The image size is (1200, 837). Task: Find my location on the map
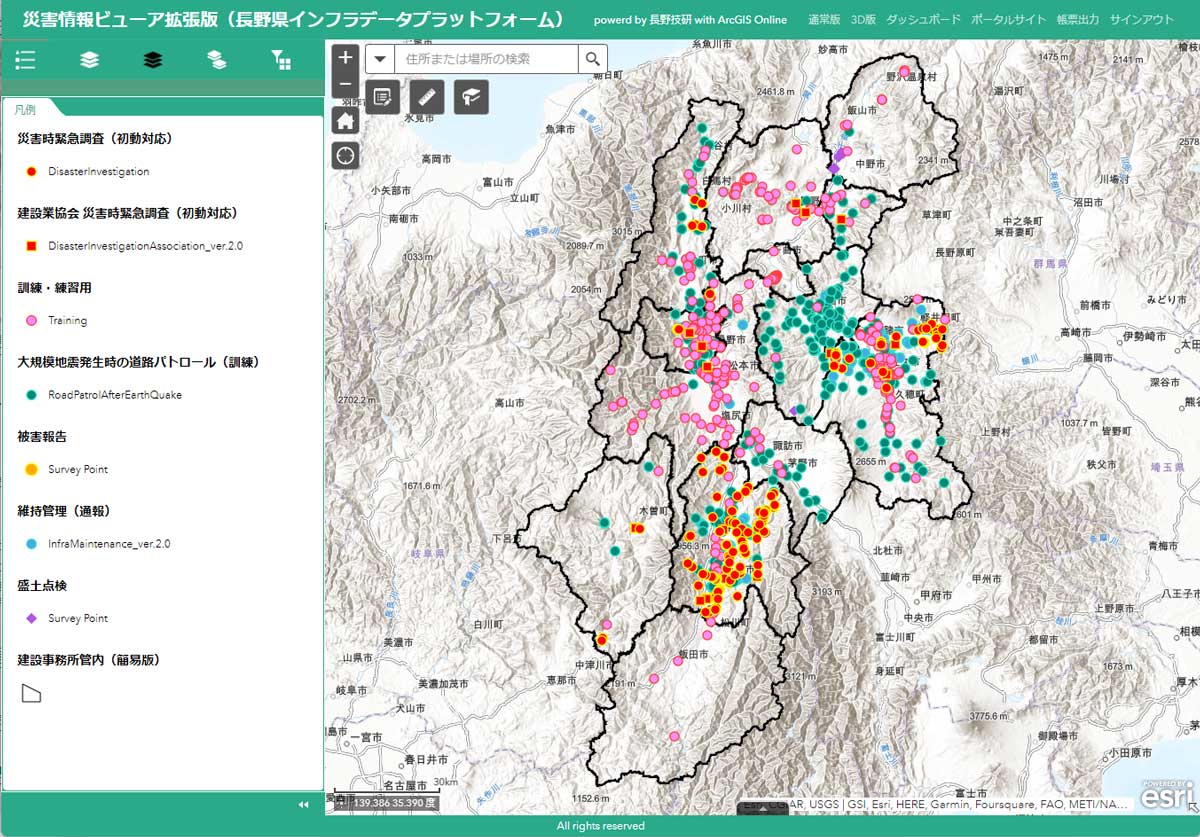(345, 156)
